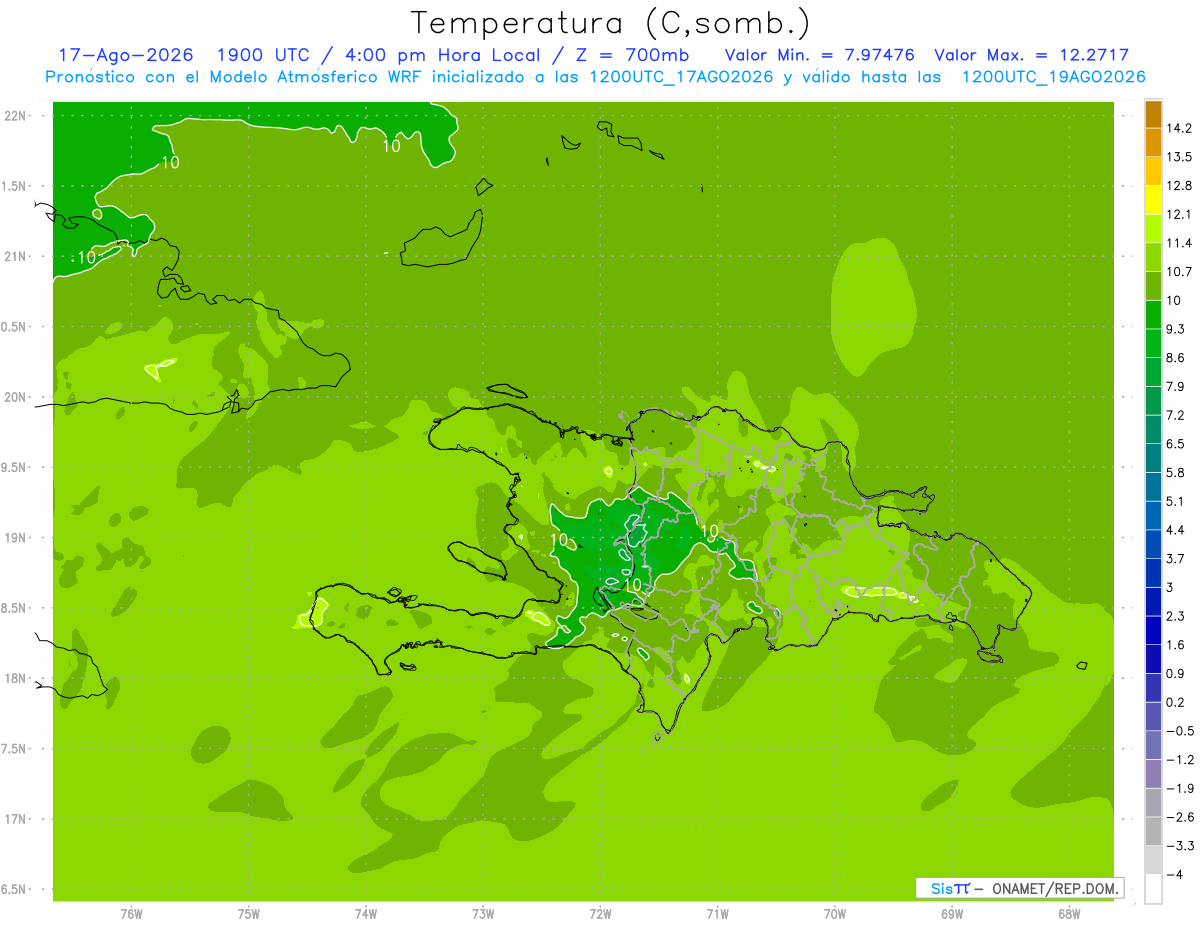Click the "9.5N" latitude axis label

point(15,467)
